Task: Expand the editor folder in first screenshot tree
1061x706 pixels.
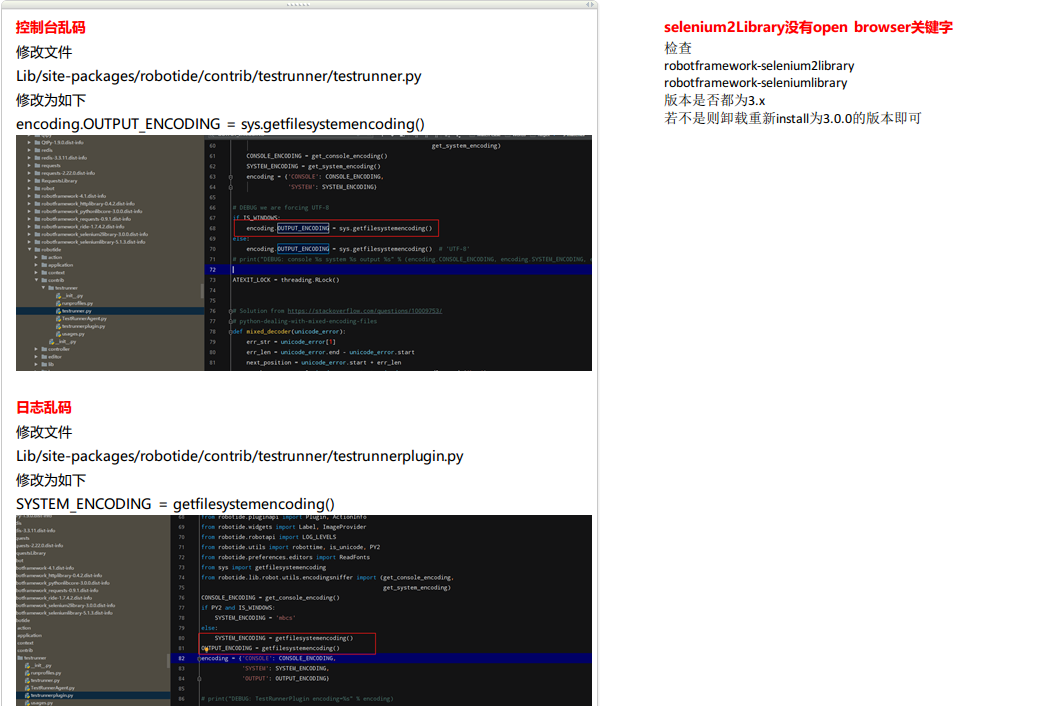Action: [x=37, y=357]
